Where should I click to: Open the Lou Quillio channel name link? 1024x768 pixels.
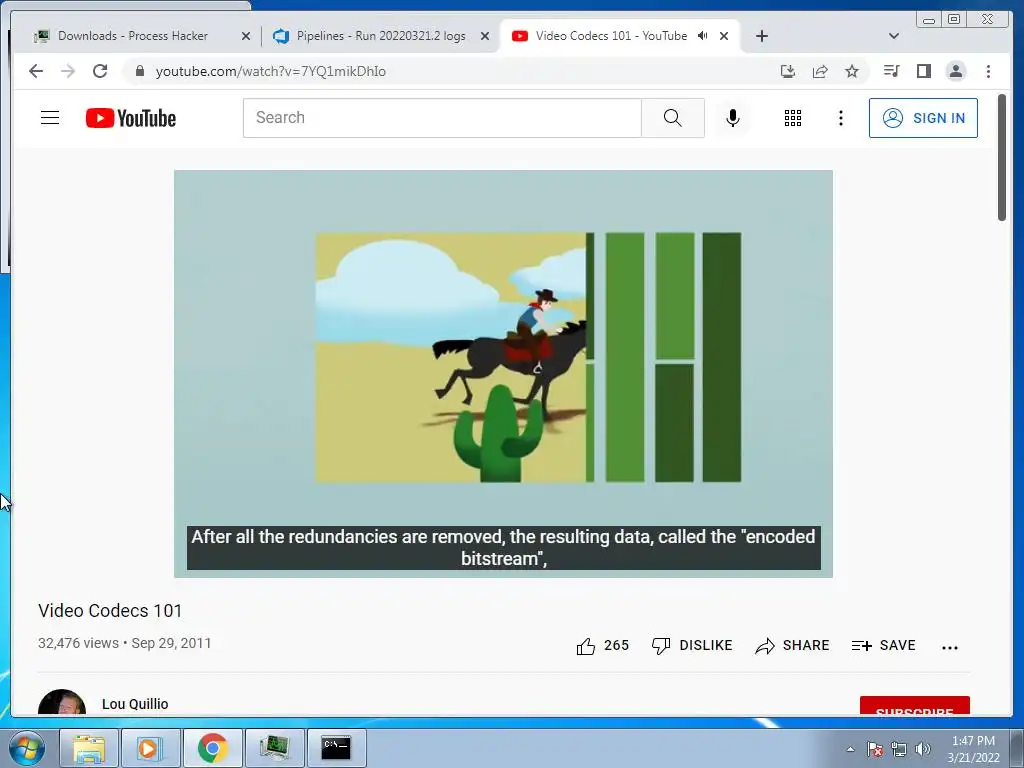pyautogui.click(x=135, y=704)
